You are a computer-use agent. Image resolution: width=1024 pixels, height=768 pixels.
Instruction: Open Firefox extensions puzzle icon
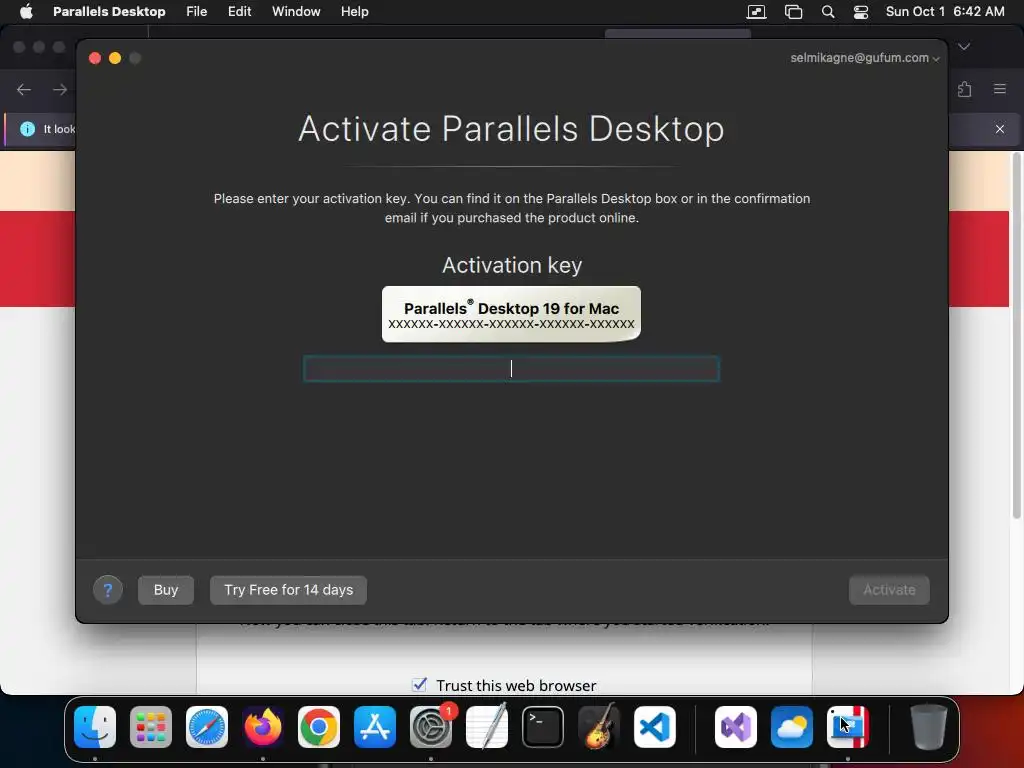(965, 89)
